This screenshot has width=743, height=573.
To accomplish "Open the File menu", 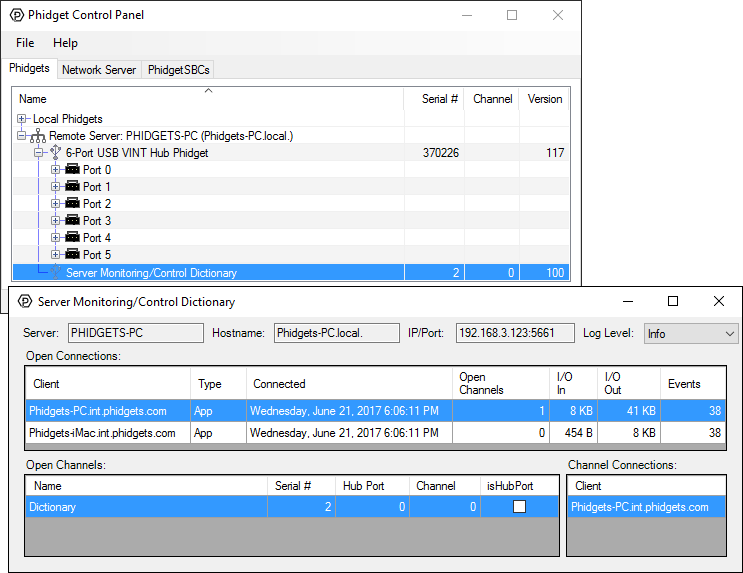I will click(x=25, y=43).
